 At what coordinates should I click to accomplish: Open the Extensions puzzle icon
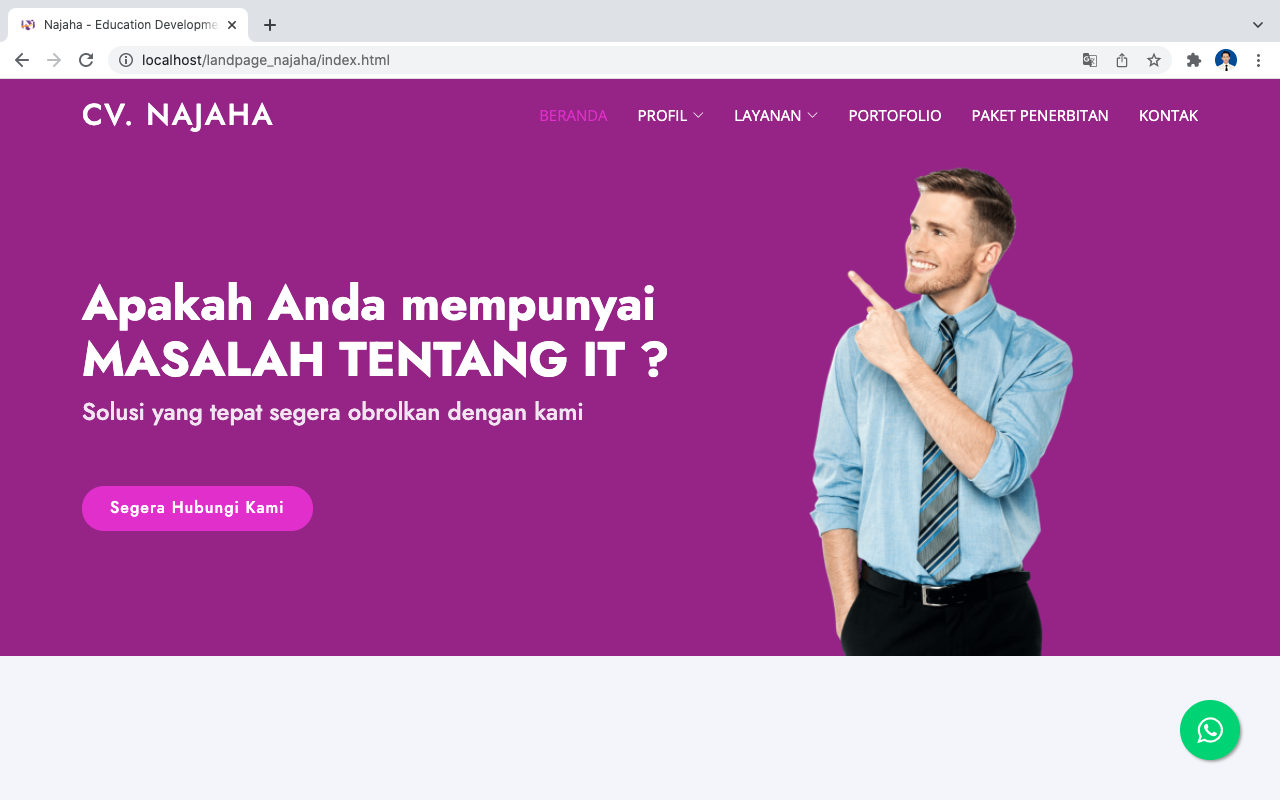[x=1193, y=60]
